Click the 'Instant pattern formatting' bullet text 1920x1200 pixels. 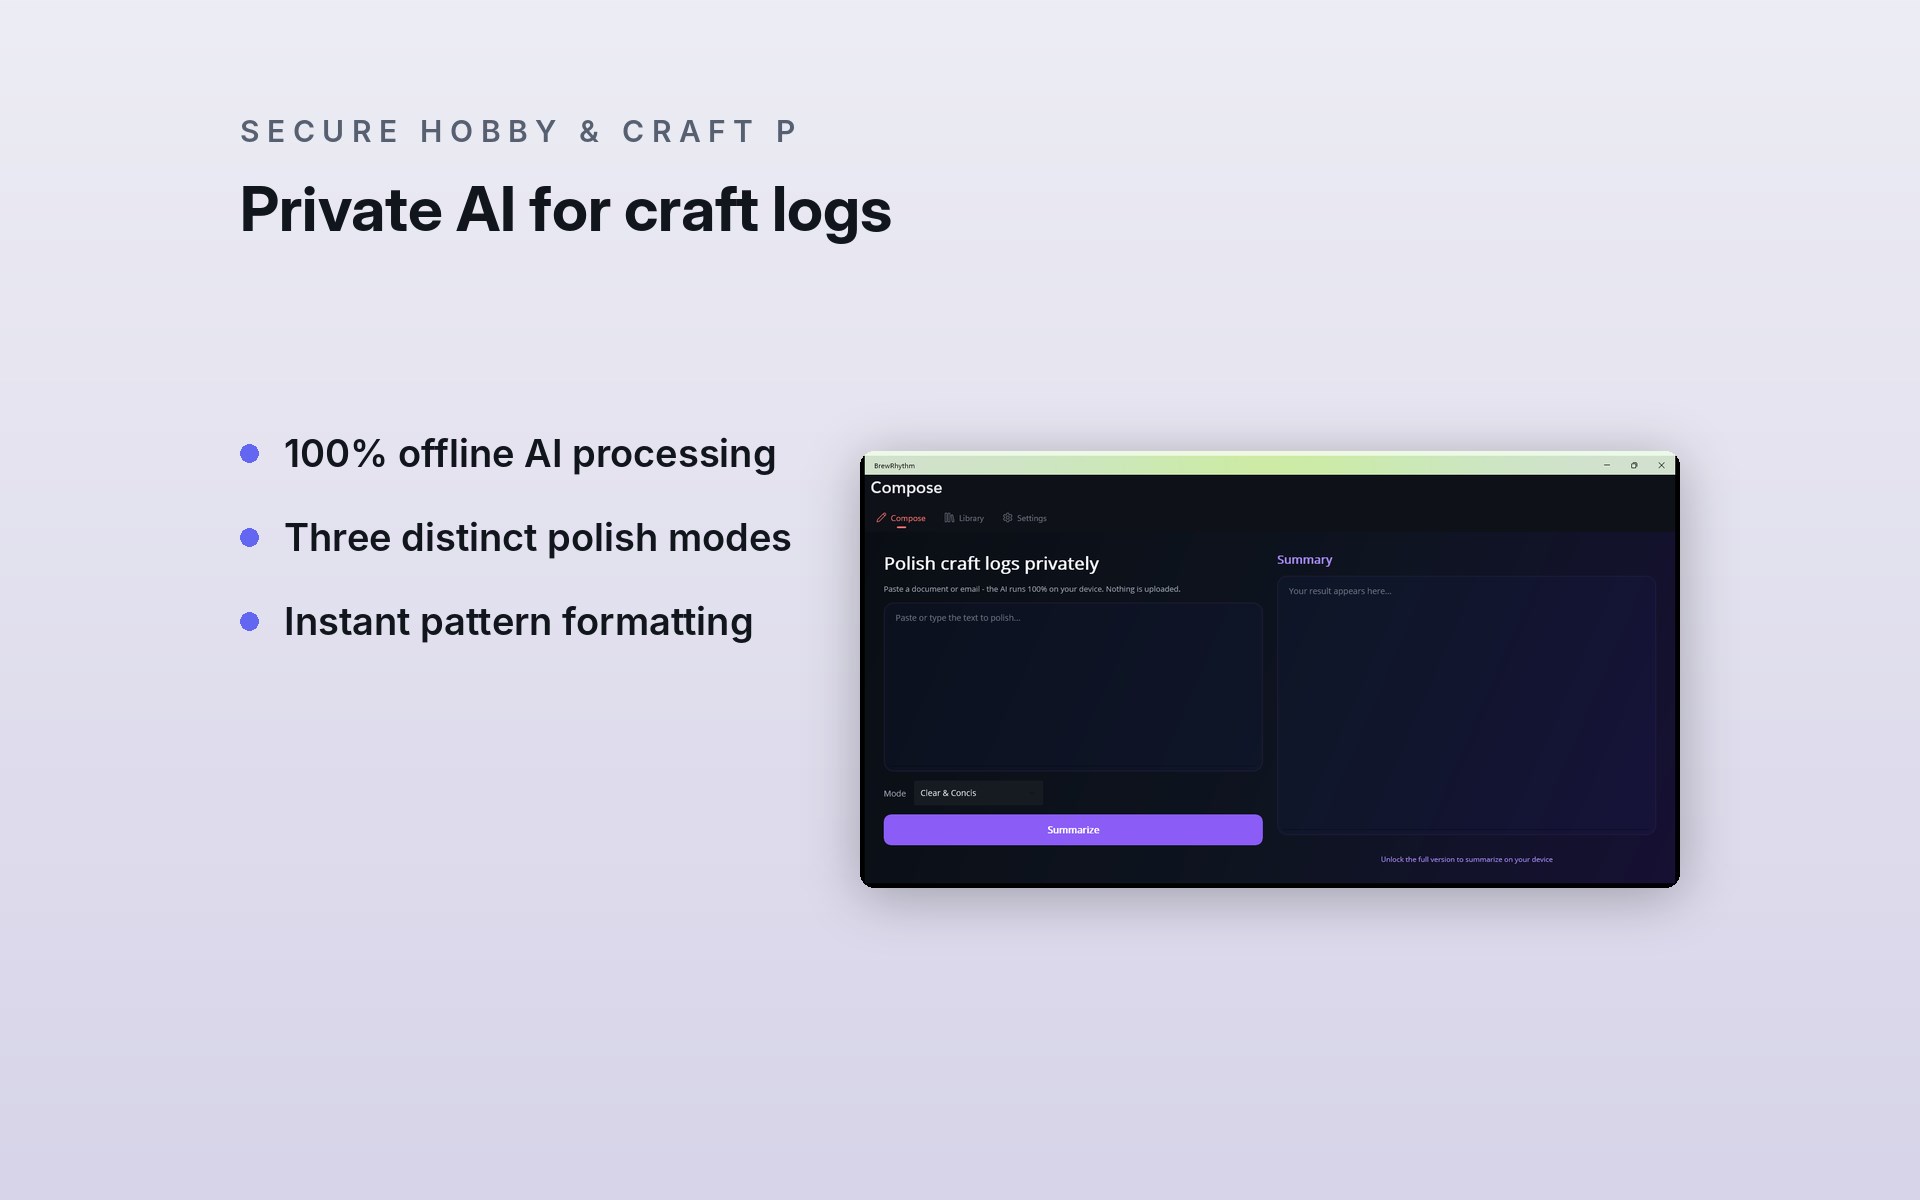point(518,622)
